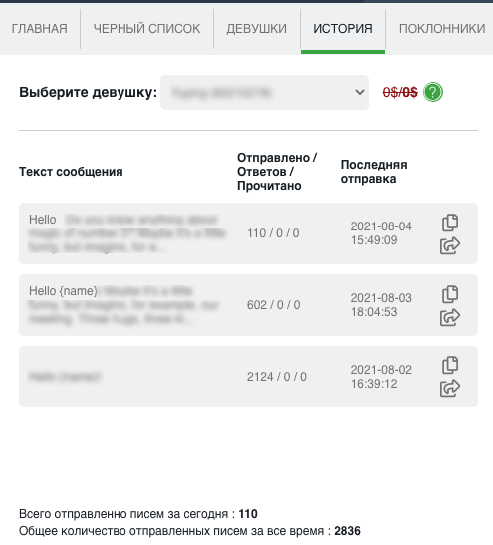Click the 'Текст сообщения' column header
Image resolution: width=493 pixels, height=545 pixels.
click(71, 172)
